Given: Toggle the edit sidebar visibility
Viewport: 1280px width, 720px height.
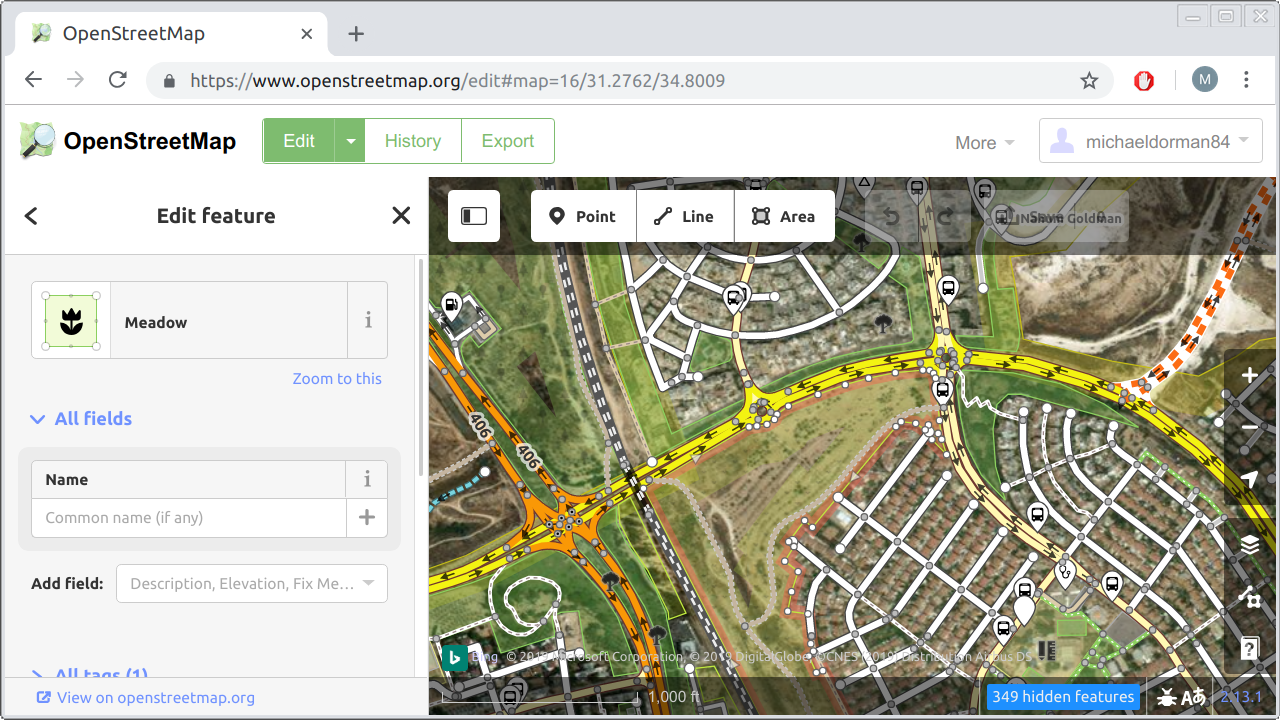Looking at the screenshot, I should [x=473, y=216].
